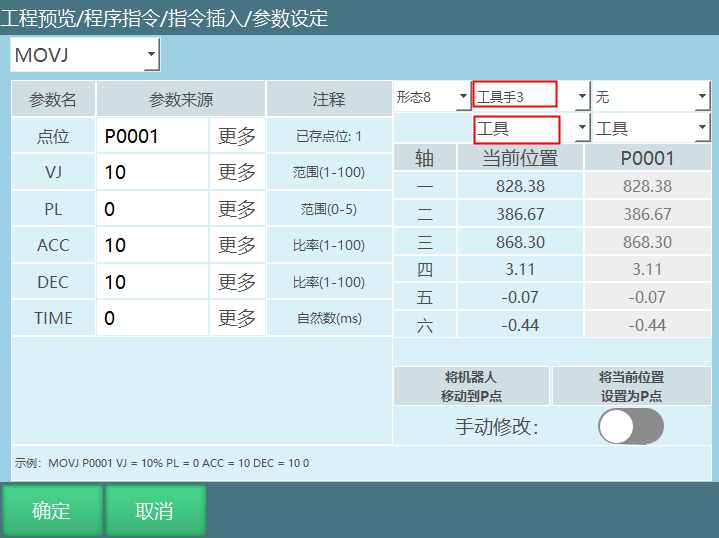Click 将当前位置设置为P点 button
This screenshot has height=538, width=719.
(631, 386)
